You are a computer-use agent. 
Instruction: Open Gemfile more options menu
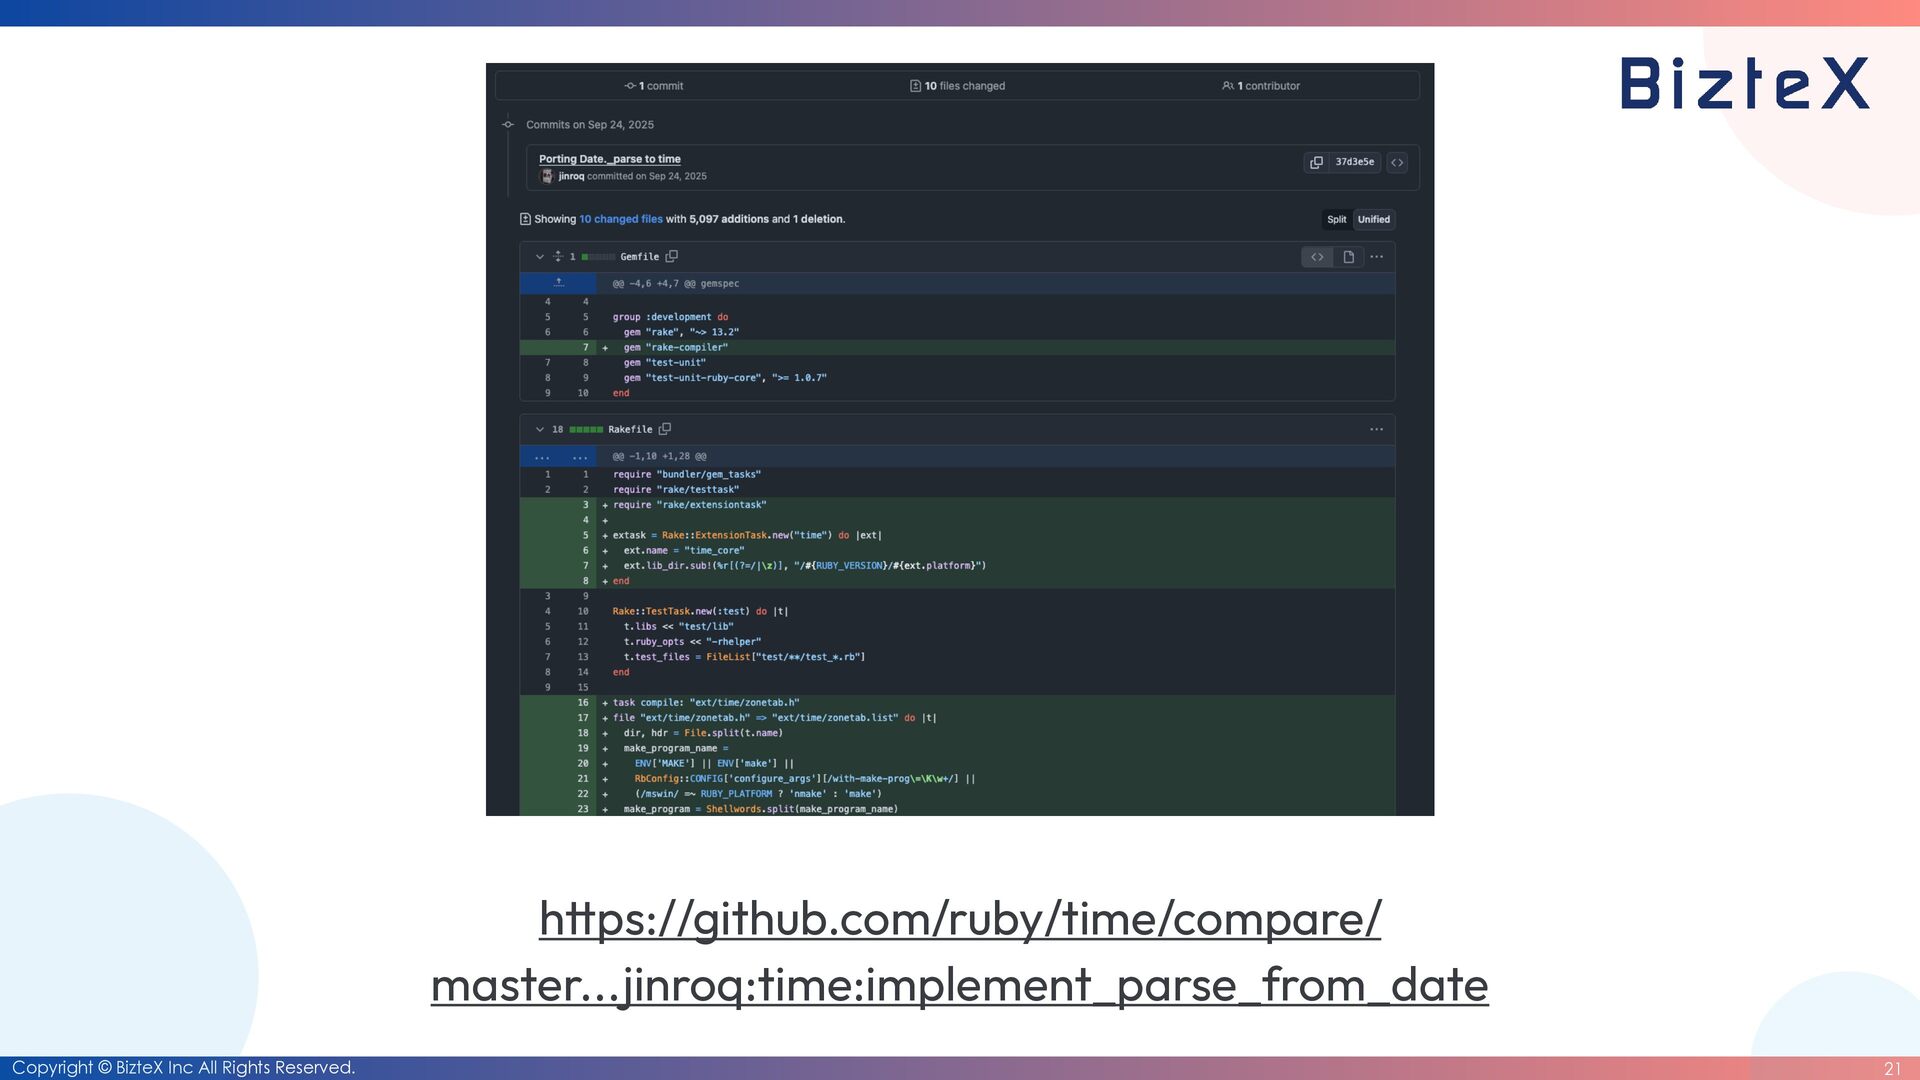pos(1377,257)
